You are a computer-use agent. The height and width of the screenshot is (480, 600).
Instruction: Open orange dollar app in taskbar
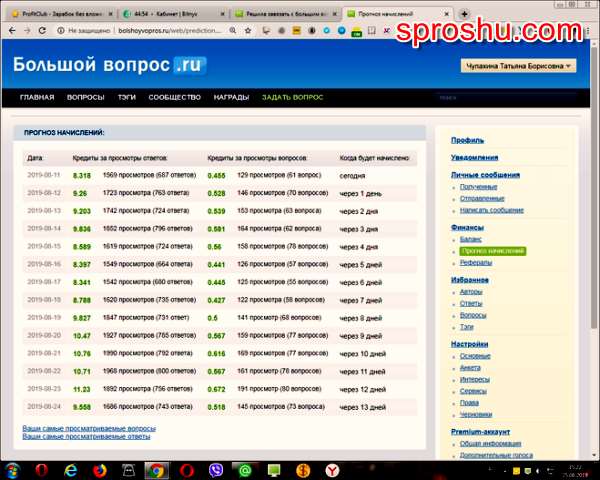pos(303,470)
